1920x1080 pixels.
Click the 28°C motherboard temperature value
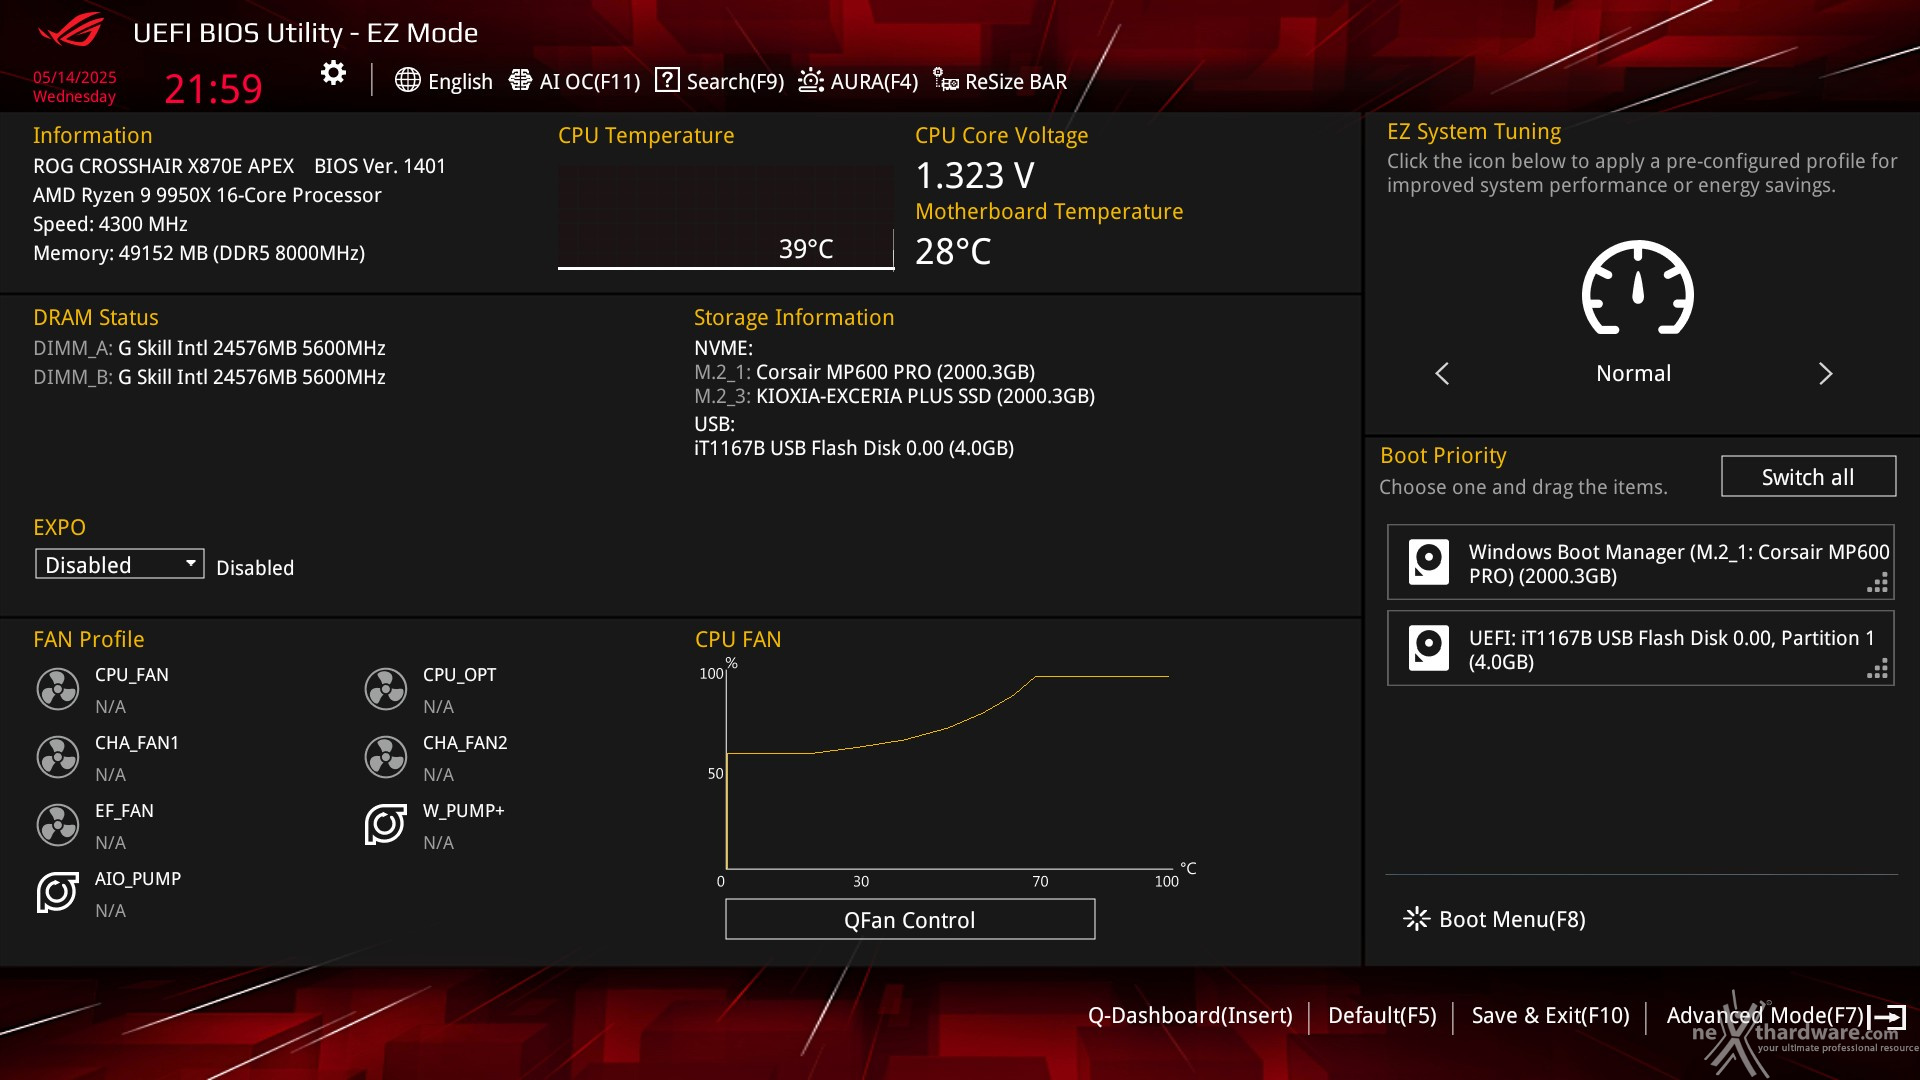(x=953, y=251)
